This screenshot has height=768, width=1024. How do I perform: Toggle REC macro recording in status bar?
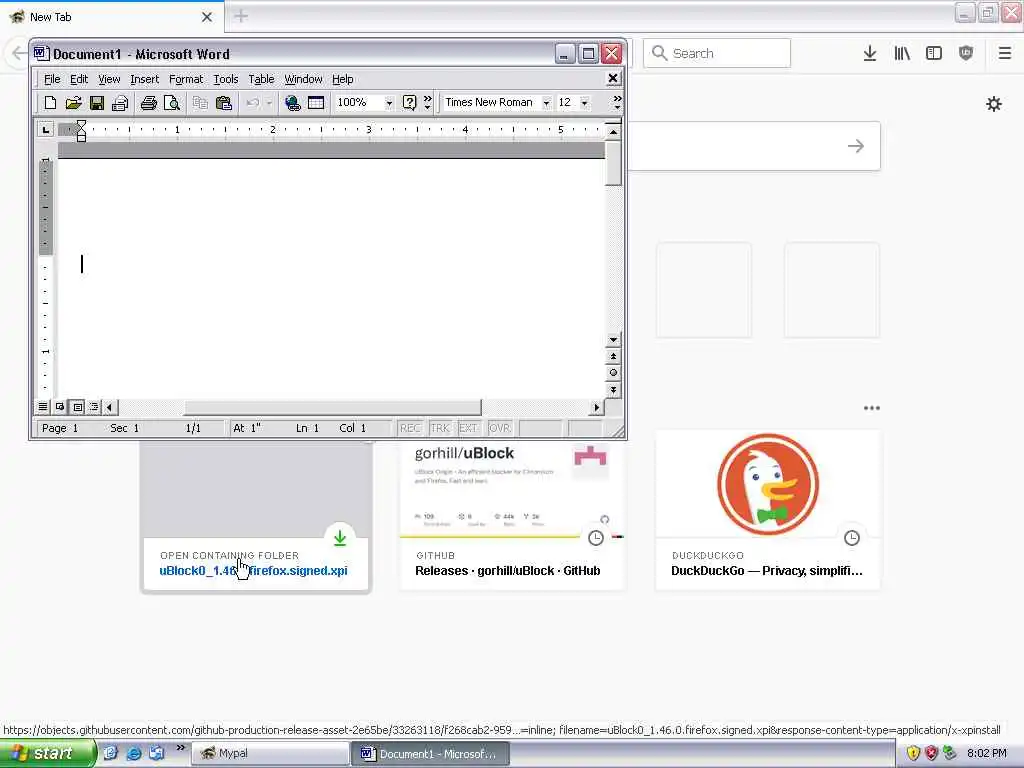[x=410, y=428]
